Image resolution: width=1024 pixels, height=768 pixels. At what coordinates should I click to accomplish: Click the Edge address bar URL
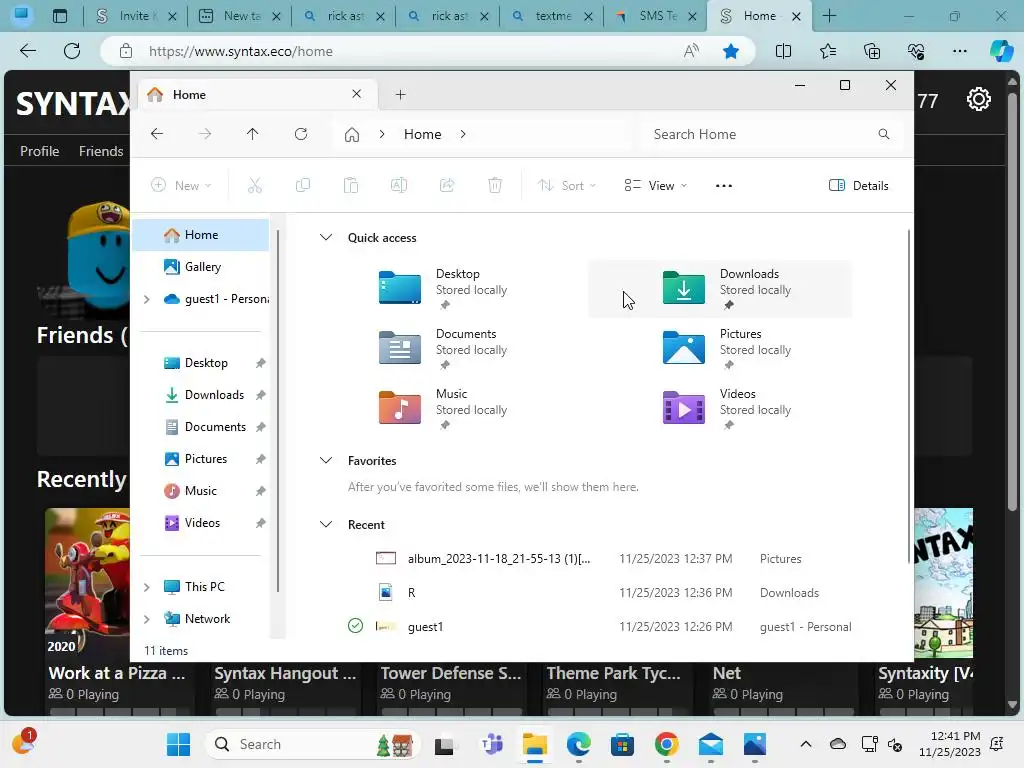[x=241, y=51]
